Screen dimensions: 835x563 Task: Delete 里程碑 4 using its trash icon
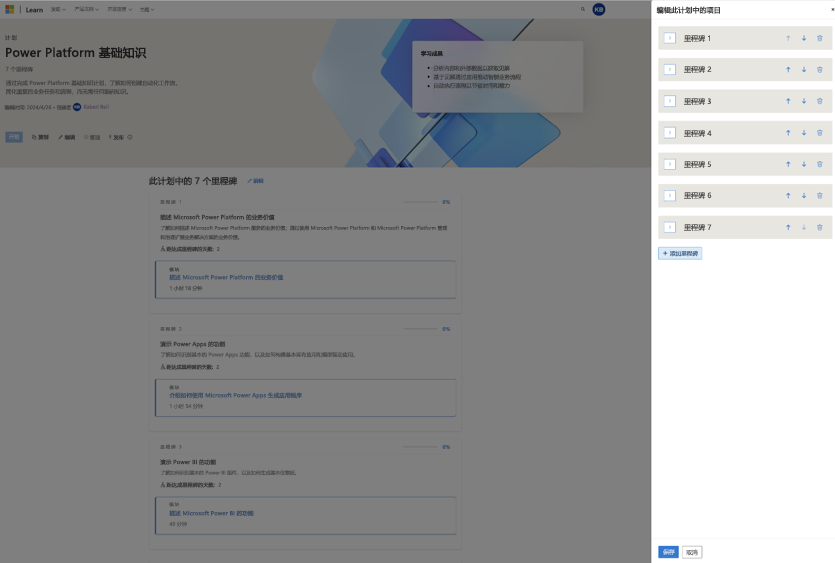point(820,133)
